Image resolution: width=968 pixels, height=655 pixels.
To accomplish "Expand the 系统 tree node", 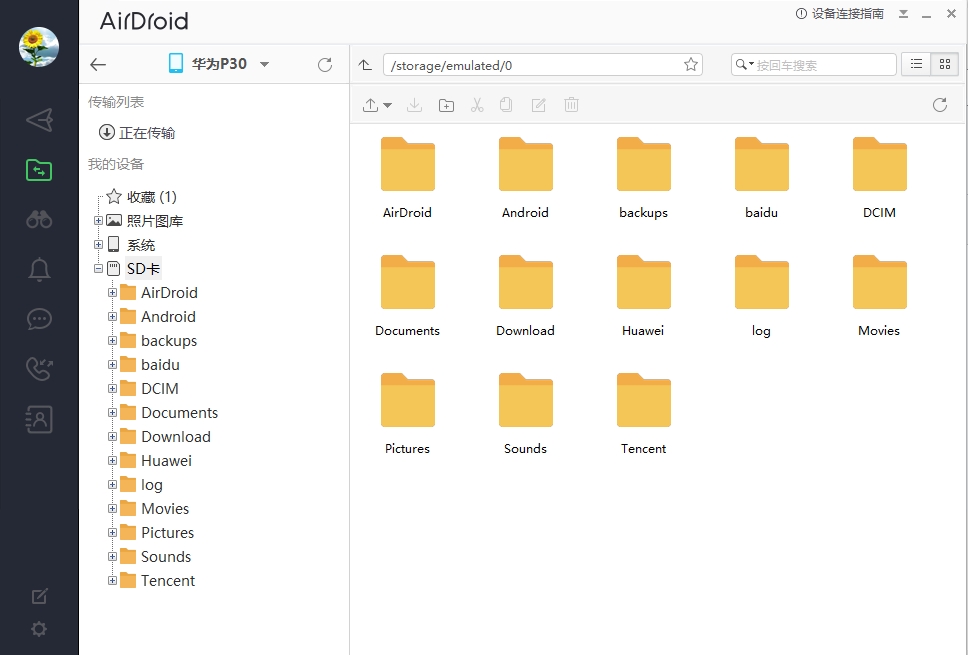I will pos(98,244).
